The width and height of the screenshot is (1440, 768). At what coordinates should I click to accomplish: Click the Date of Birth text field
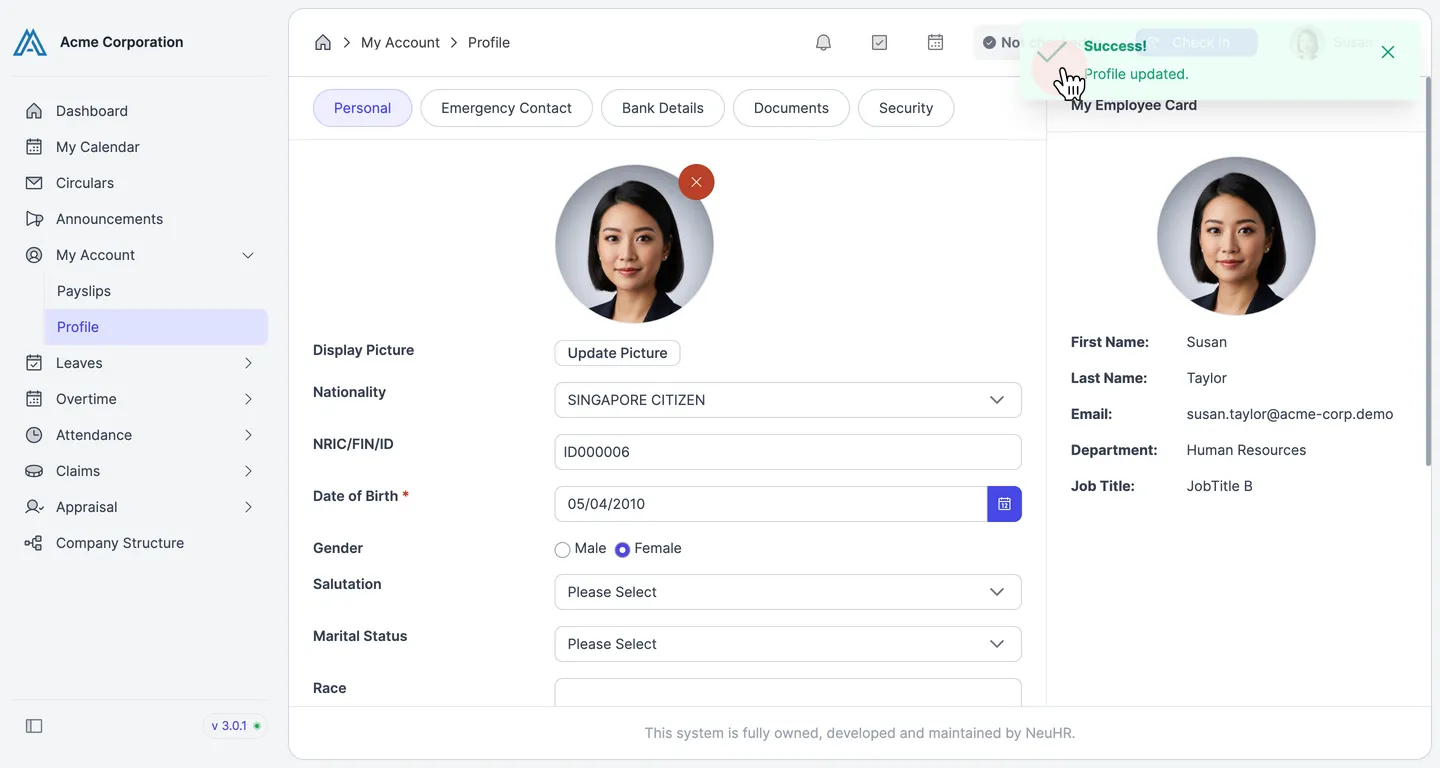click(x=771, y=504)
